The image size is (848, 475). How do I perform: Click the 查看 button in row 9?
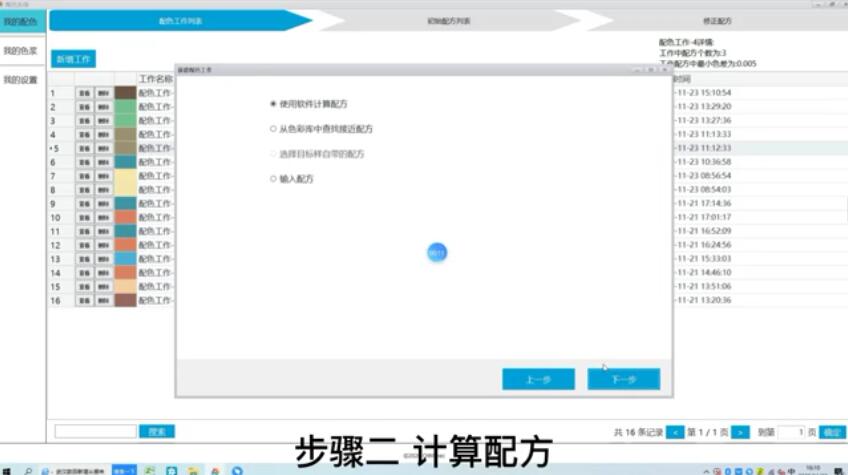[x=84, y=203]
